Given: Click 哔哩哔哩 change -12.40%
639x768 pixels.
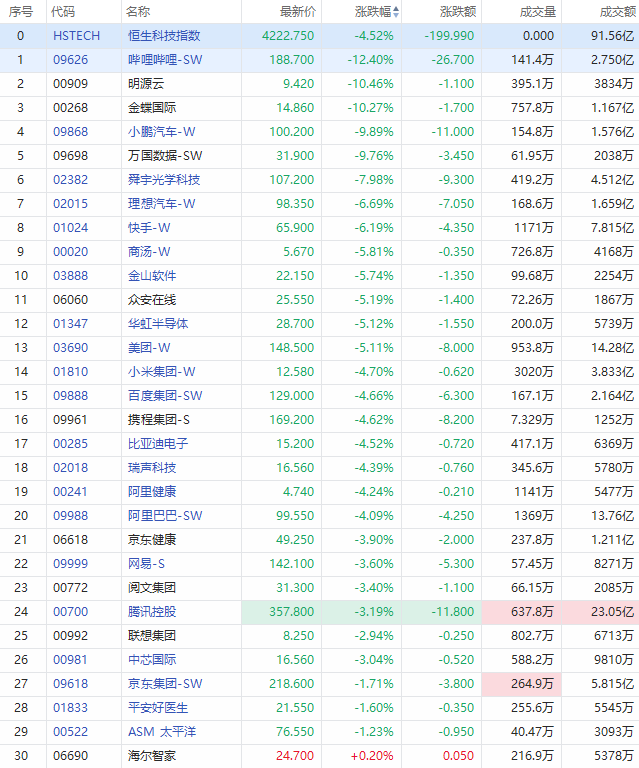Looking at the screenshot, I should [x=370, y=60].
